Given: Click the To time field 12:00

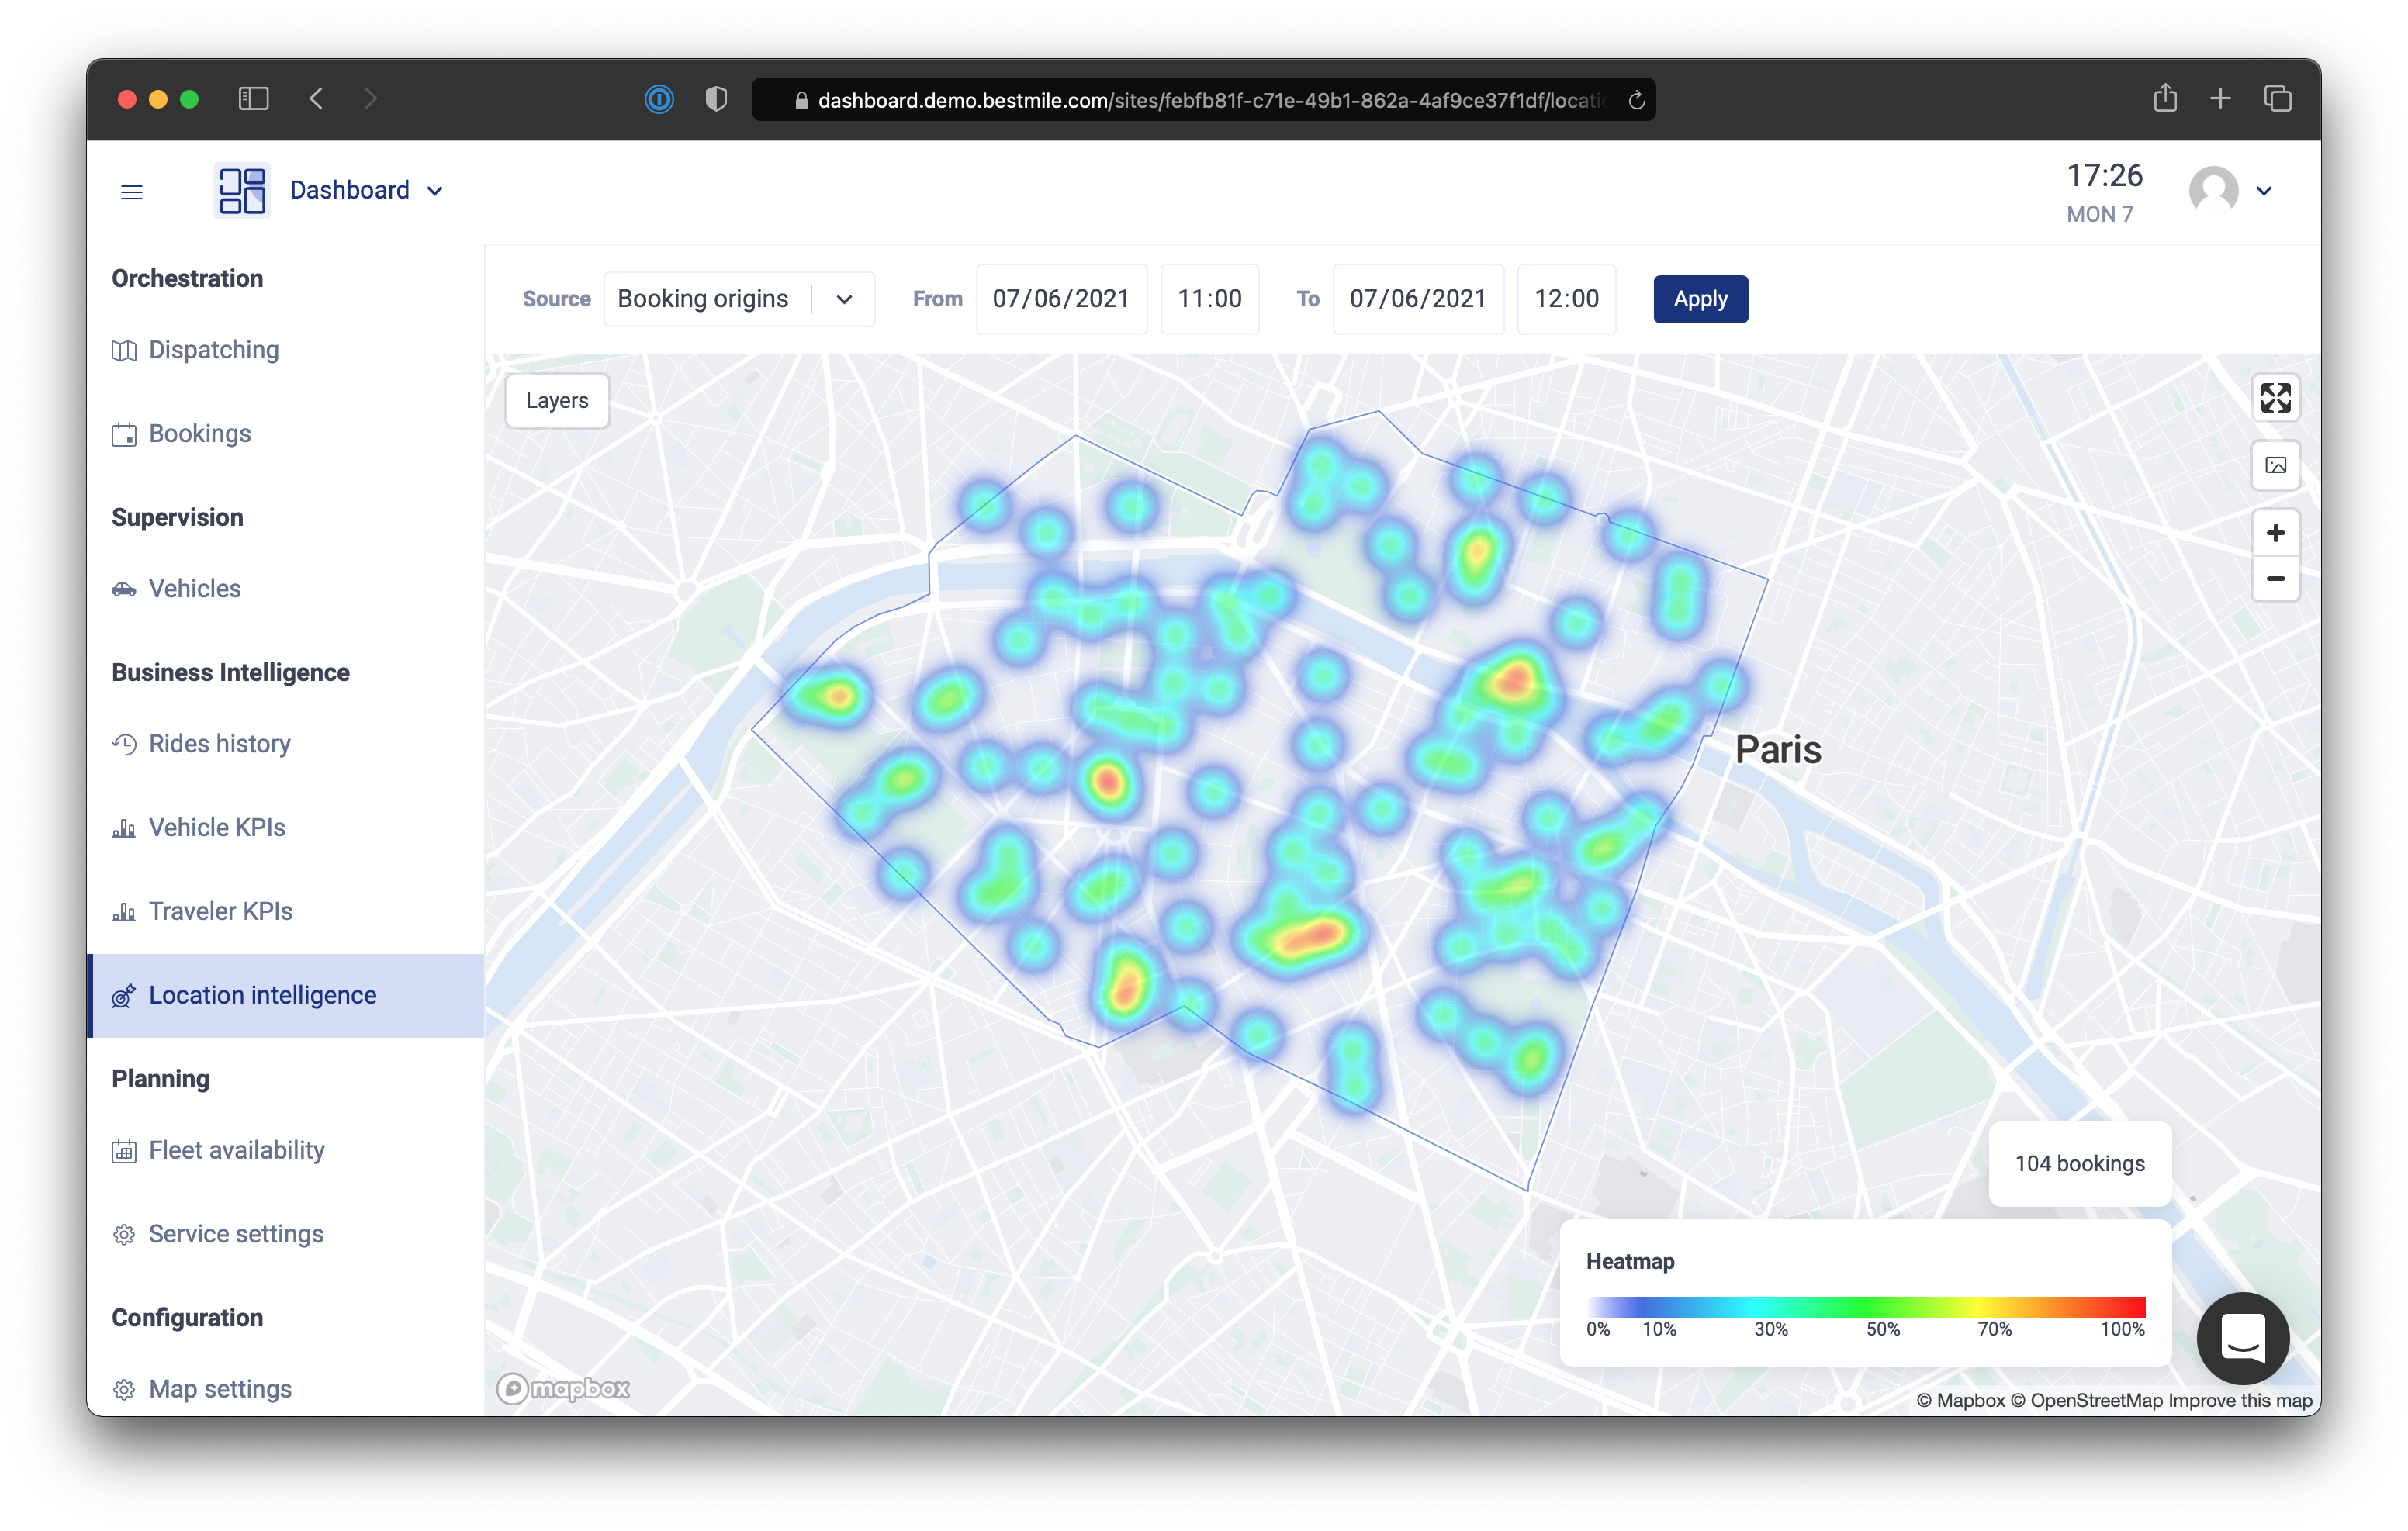Looking at the screenshot, I should point(1566,299).
